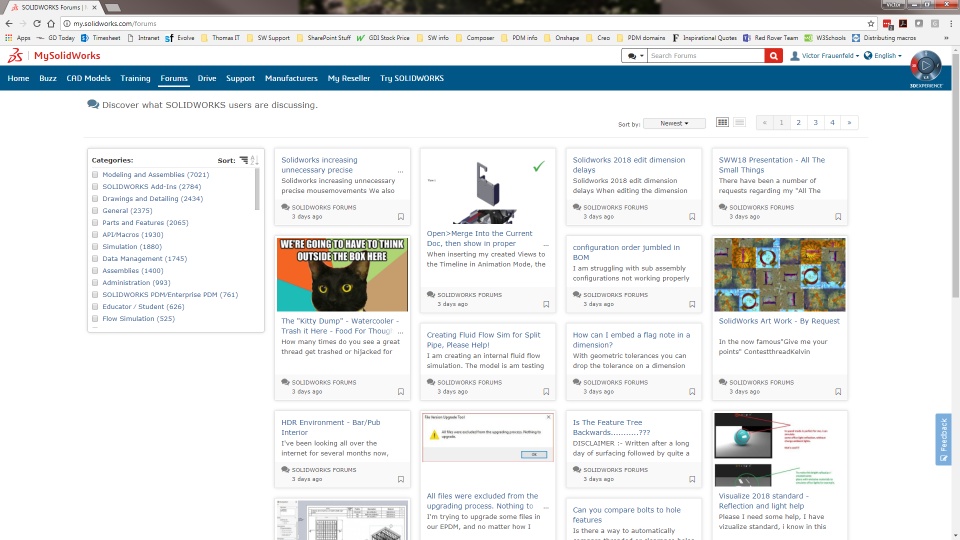Sort categories alphabetically icon
This screenshot has height=540, width=960.
(x=255, y=160)
